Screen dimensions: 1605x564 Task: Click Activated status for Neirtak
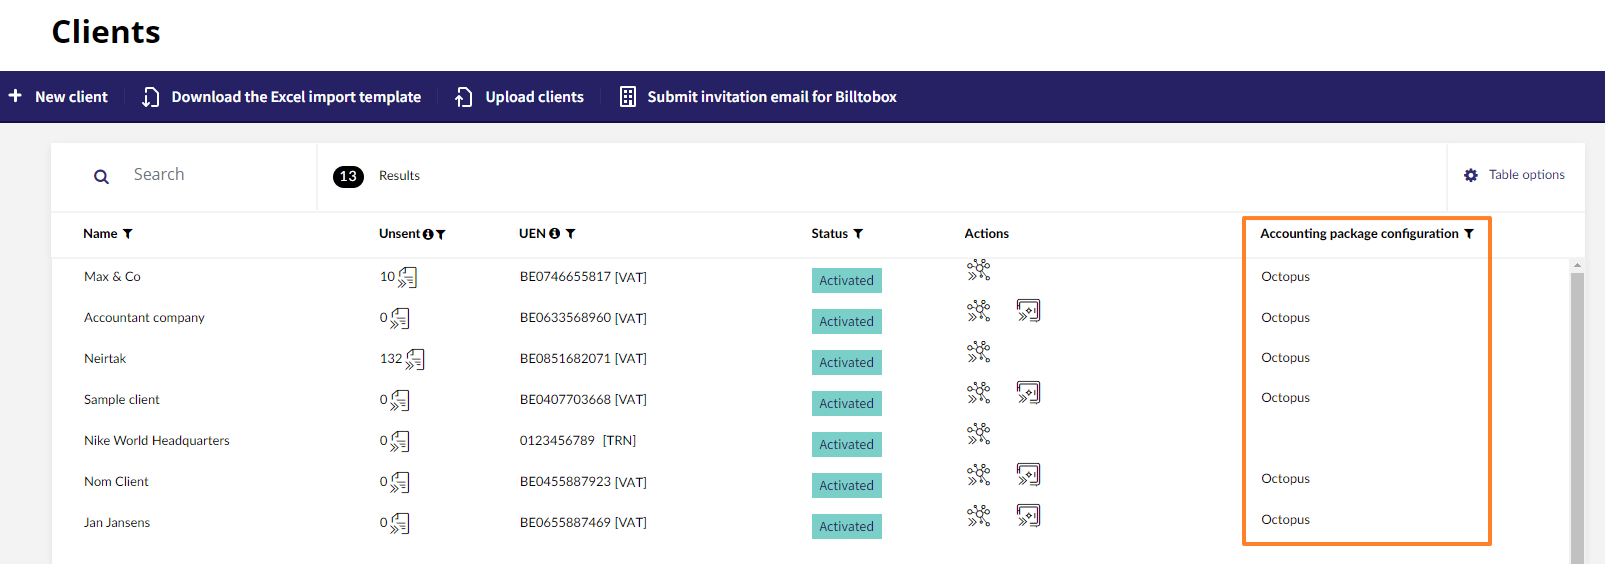[847, 363]
